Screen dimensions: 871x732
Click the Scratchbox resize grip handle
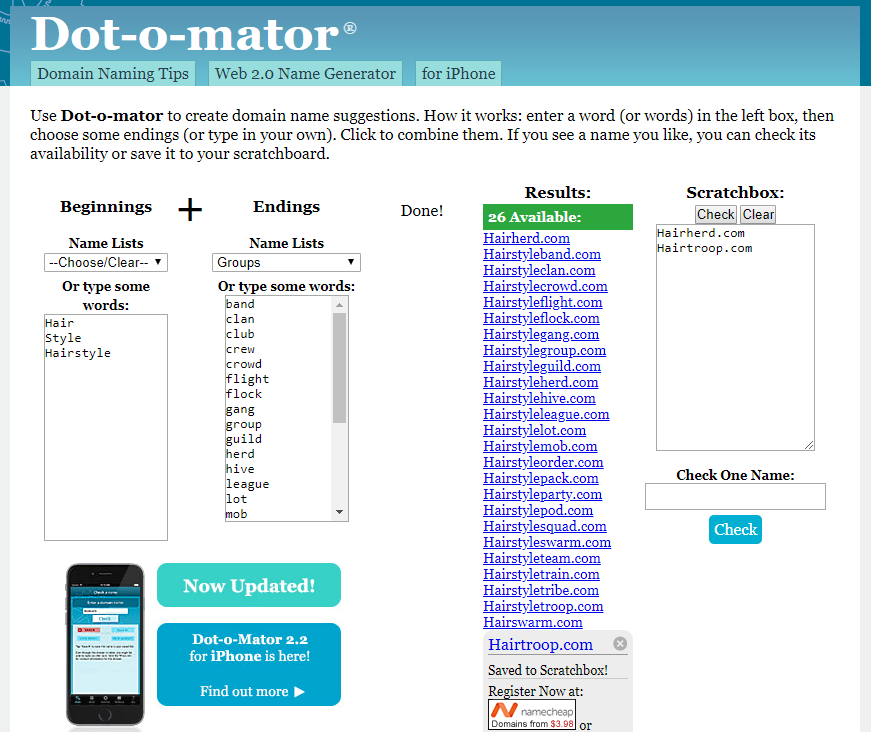tap(809, 445)
